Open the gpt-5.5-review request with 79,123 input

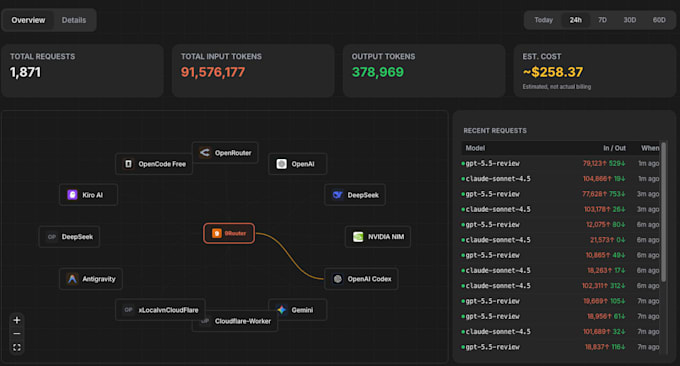tap(560, 163)
